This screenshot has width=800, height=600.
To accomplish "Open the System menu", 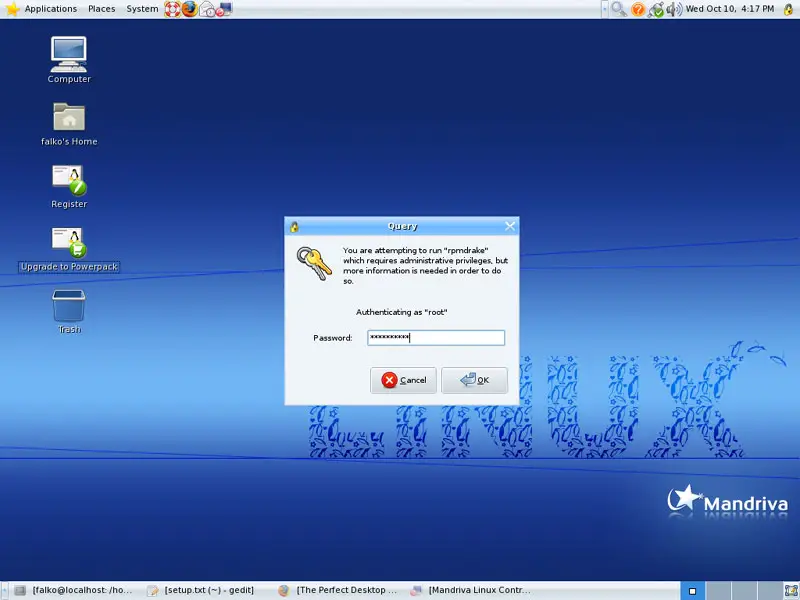I will (142, 9).
